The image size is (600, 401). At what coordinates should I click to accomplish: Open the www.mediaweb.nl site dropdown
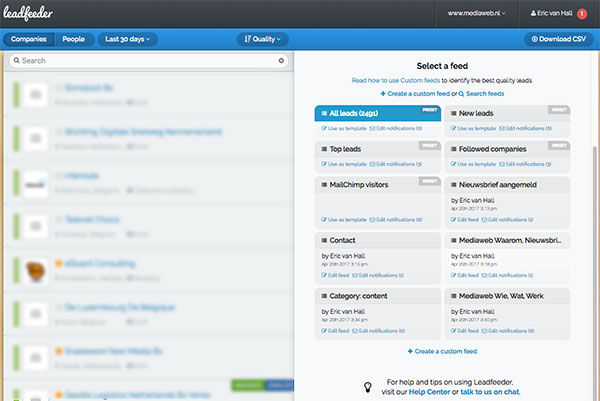(x=476, y=13)
